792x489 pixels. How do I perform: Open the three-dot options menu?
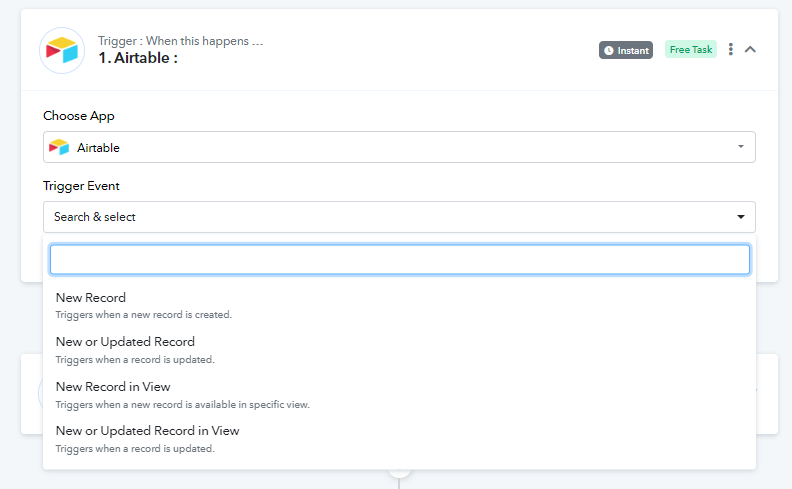point(730,49)
